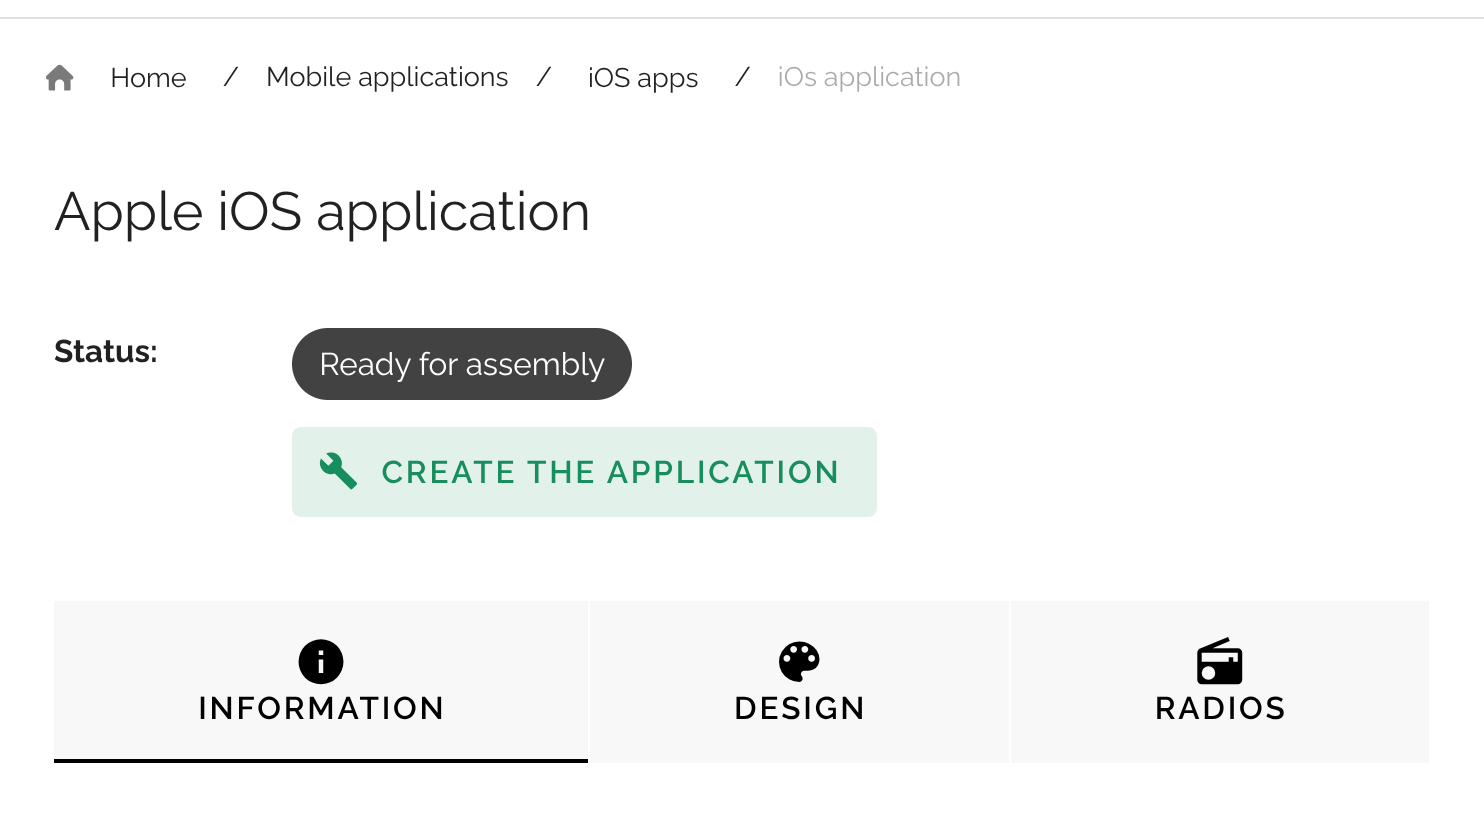The width and height of the screenshot is (1484, 826).
Task: Click the home icon in the breadcrumb
Action: point(60,78)
